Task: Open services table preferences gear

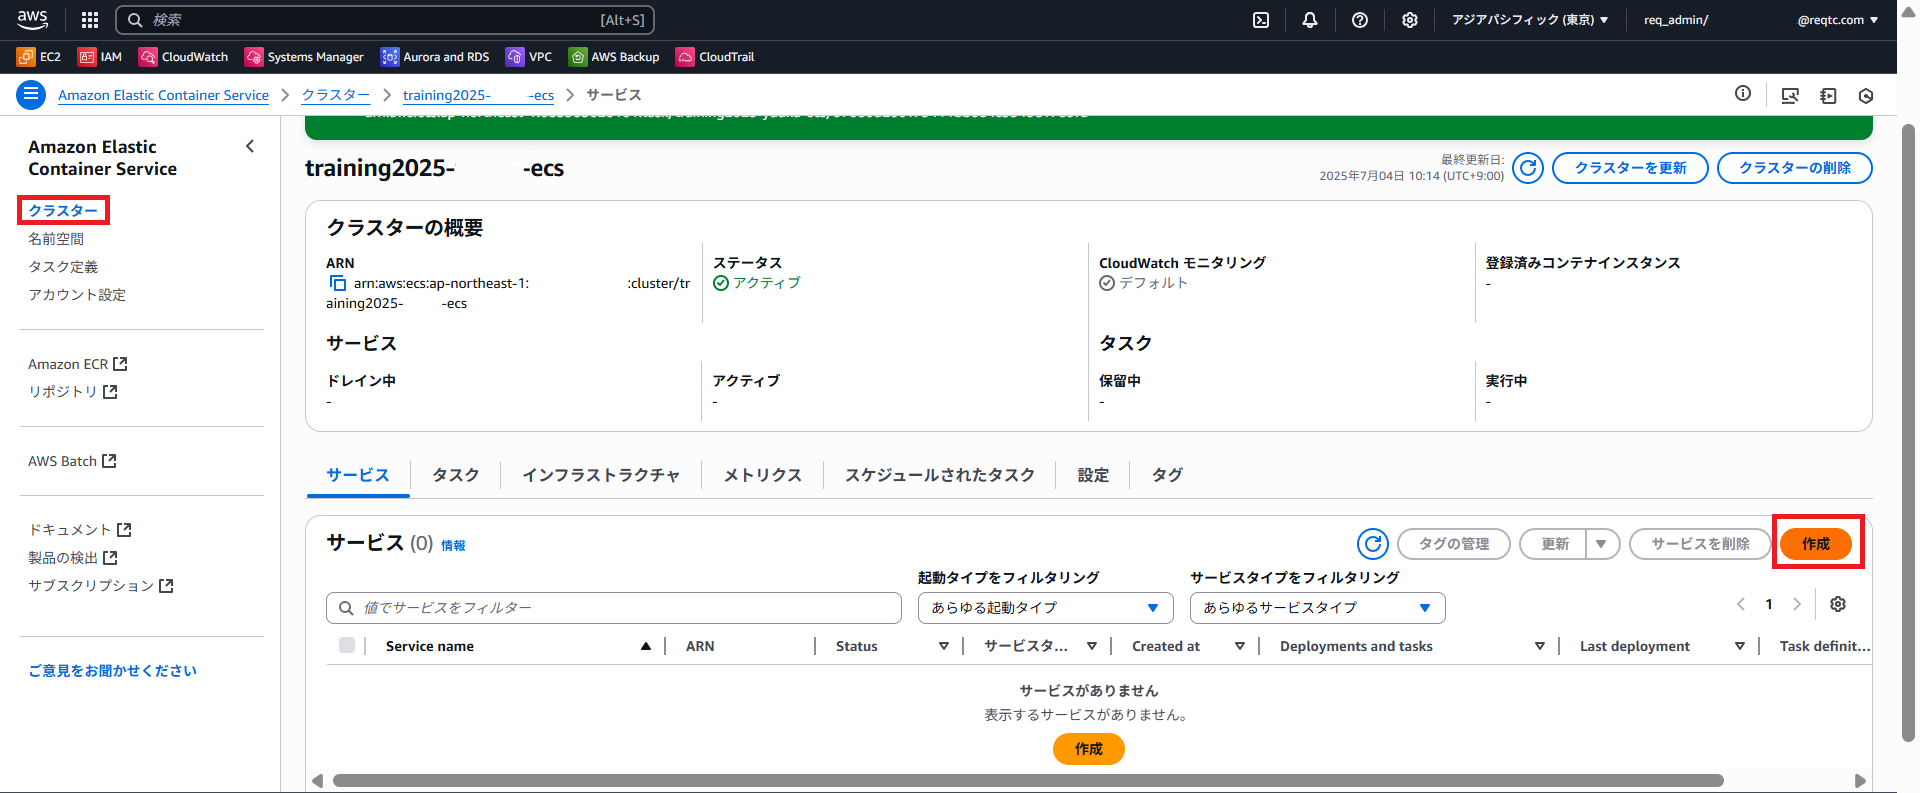Action: [1838, 604]
